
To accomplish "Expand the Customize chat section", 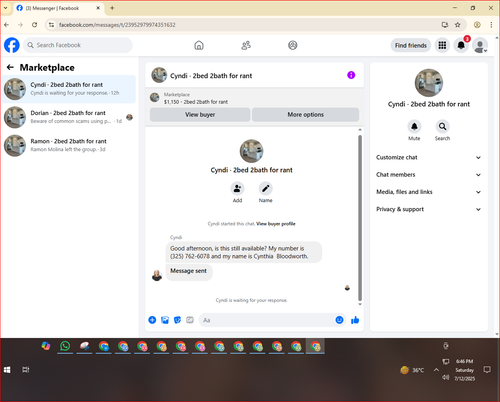I will coord(428,157).
